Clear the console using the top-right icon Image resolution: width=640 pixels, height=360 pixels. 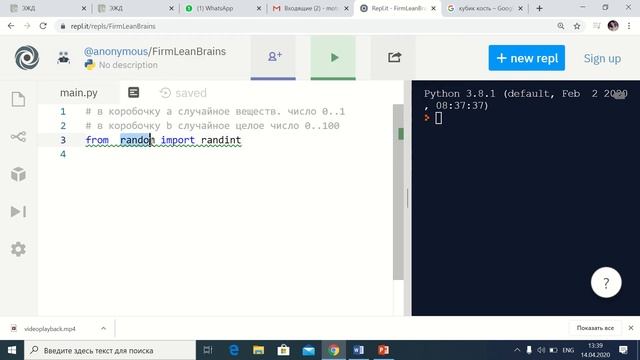(620, 96)
